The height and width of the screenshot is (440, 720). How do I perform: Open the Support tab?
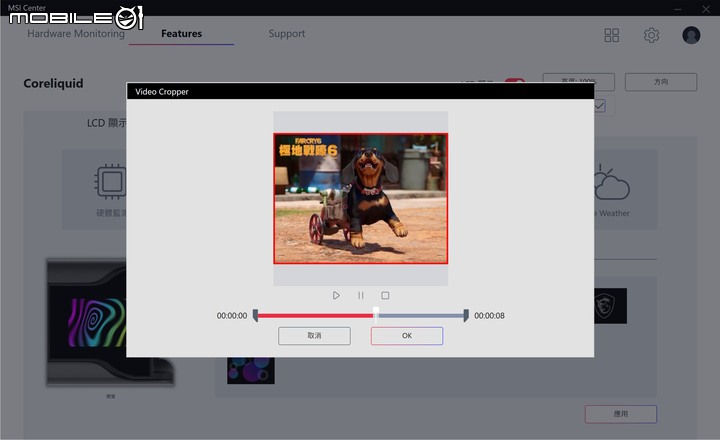pos(287,34)
